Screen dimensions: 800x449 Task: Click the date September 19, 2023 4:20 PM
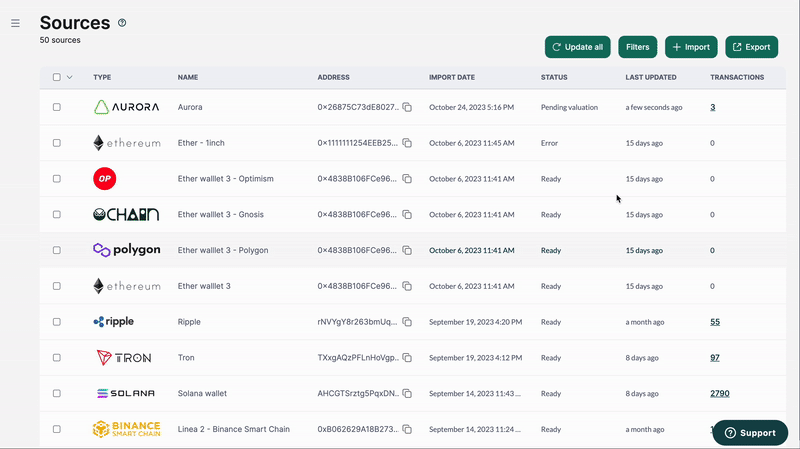click(x=476, y=322)
